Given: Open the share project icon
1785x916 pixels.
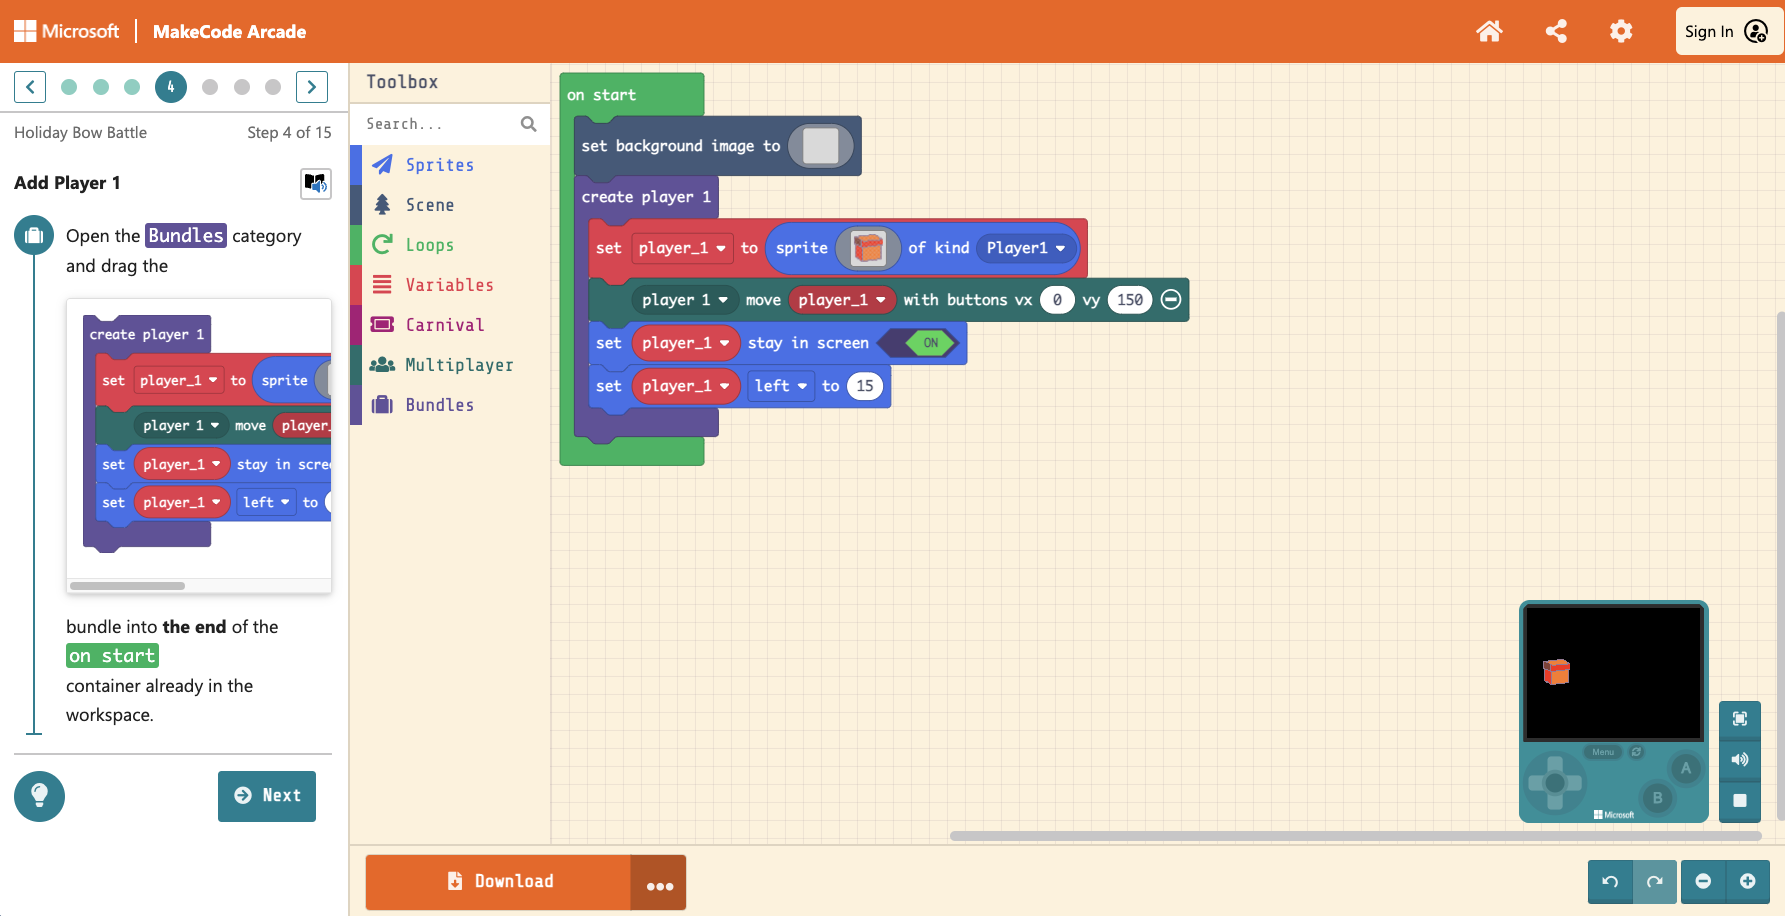Looking at the screenshot, I should coord(1556,31).
